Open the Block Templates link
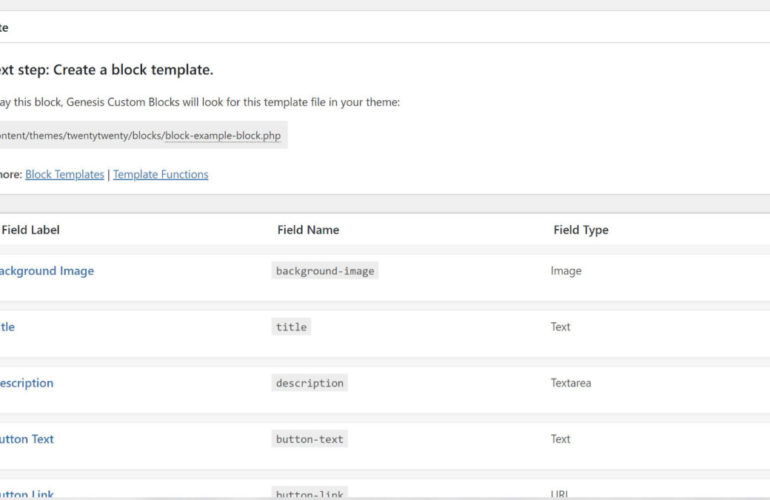 point(64,174)
